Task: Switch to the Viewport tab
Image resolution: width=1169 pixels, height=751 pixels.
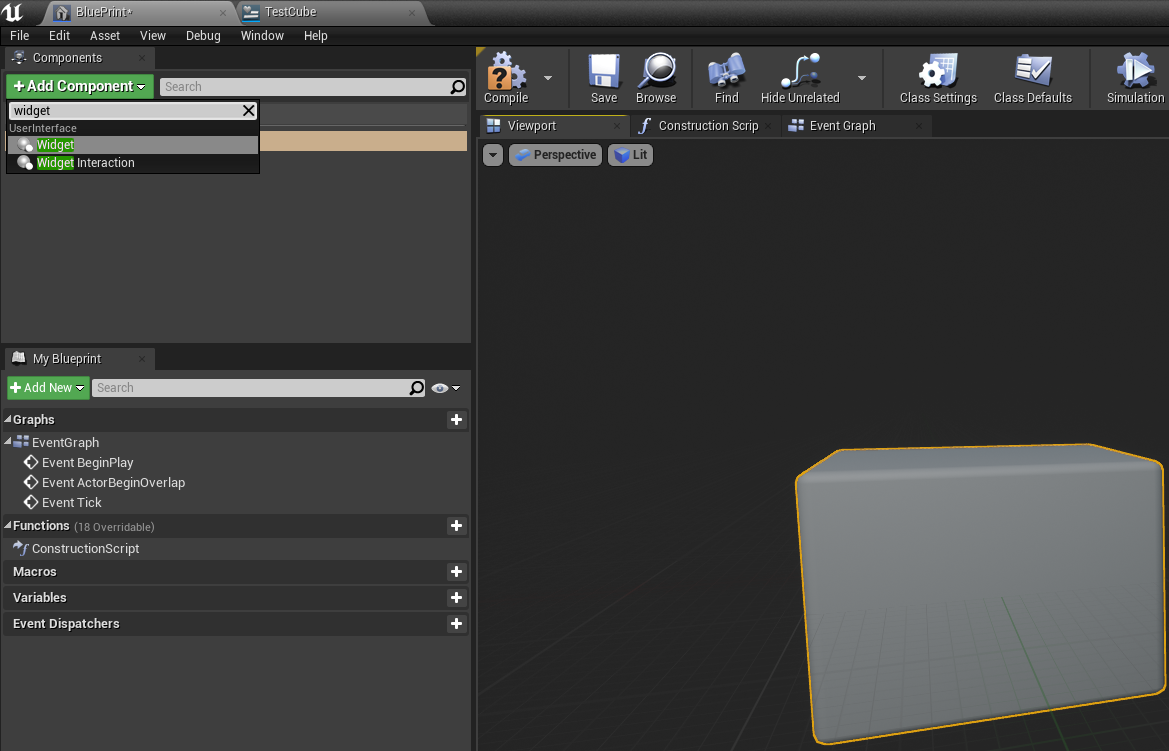Action: (x=555, y=126)
